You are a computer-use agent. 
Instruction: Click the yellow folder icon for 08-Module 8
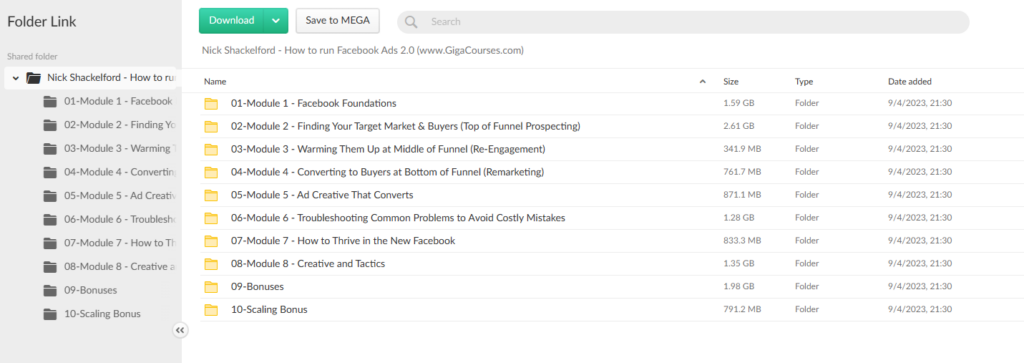(211, 264)
